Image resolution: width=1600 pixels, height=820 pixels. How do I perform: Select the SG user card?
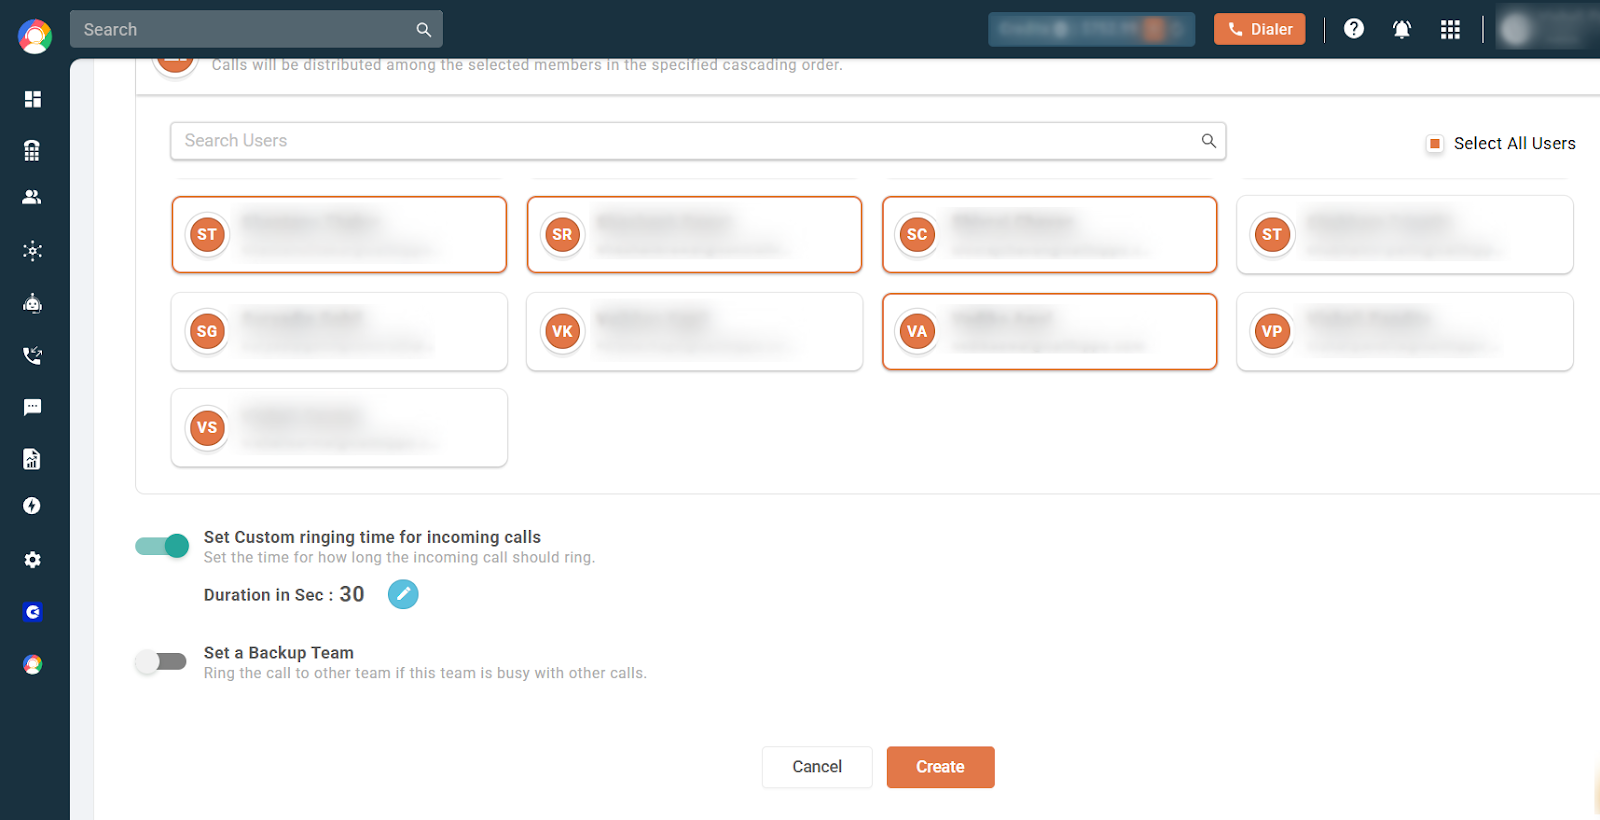[x=339, y=332]
